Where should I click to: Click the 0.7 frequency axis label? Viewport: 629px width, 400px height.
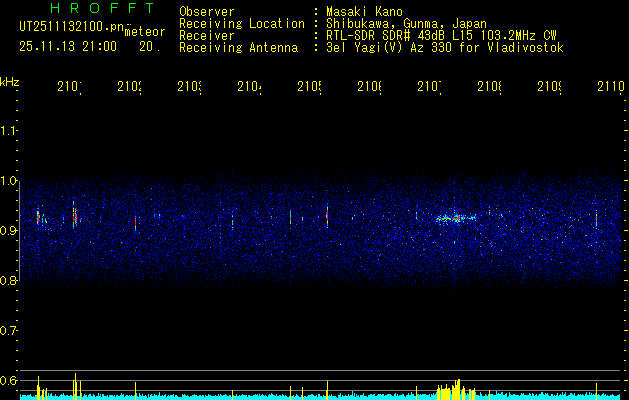click(8, 331)
